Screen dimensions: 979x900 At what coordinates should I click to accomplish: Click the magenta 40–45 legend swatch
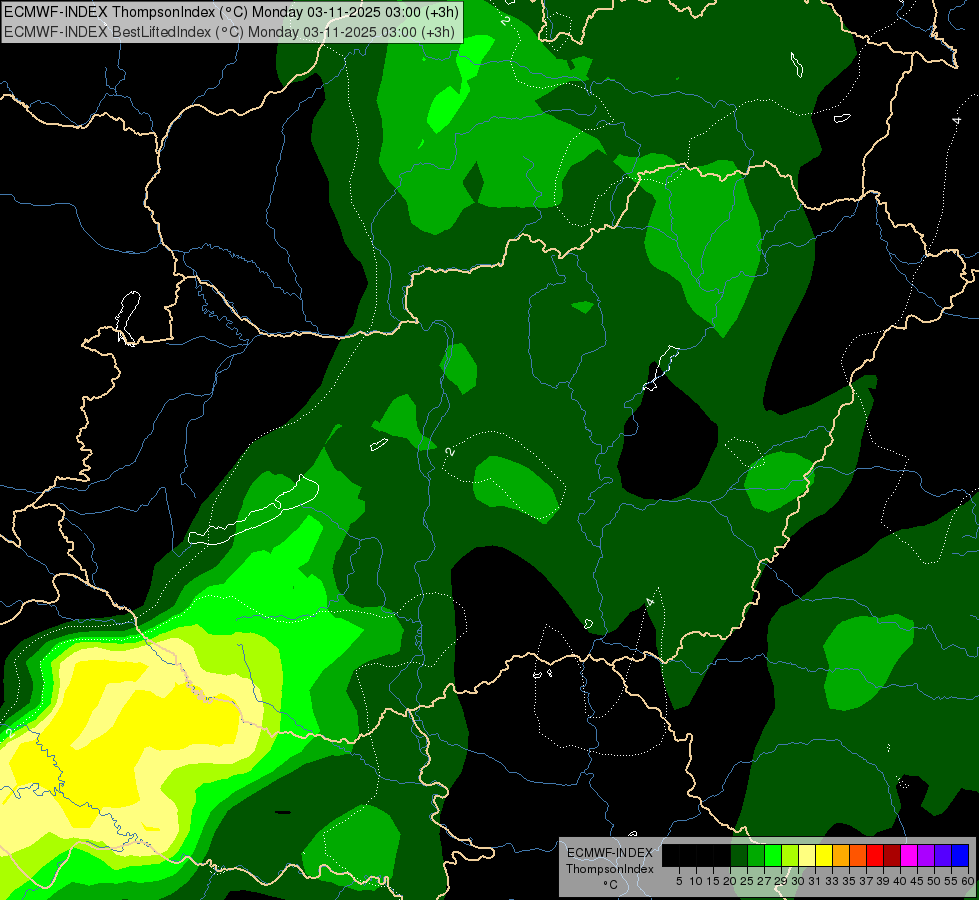pyautogui.click(x=909, y=856)
